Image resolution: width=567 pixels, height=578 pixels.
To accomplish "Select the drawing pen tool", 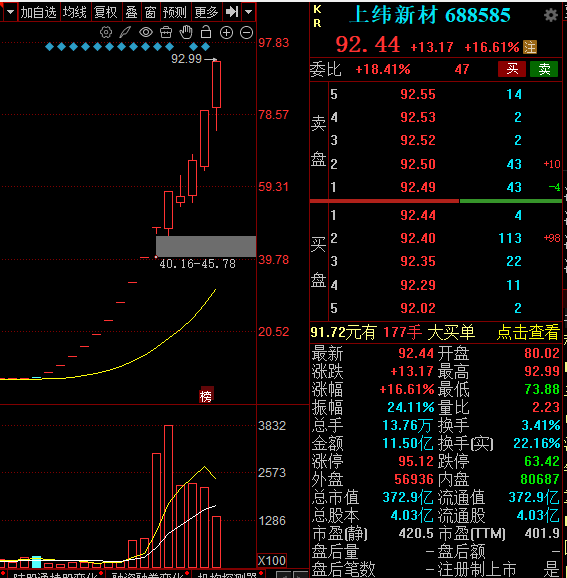I will point(125,32).
